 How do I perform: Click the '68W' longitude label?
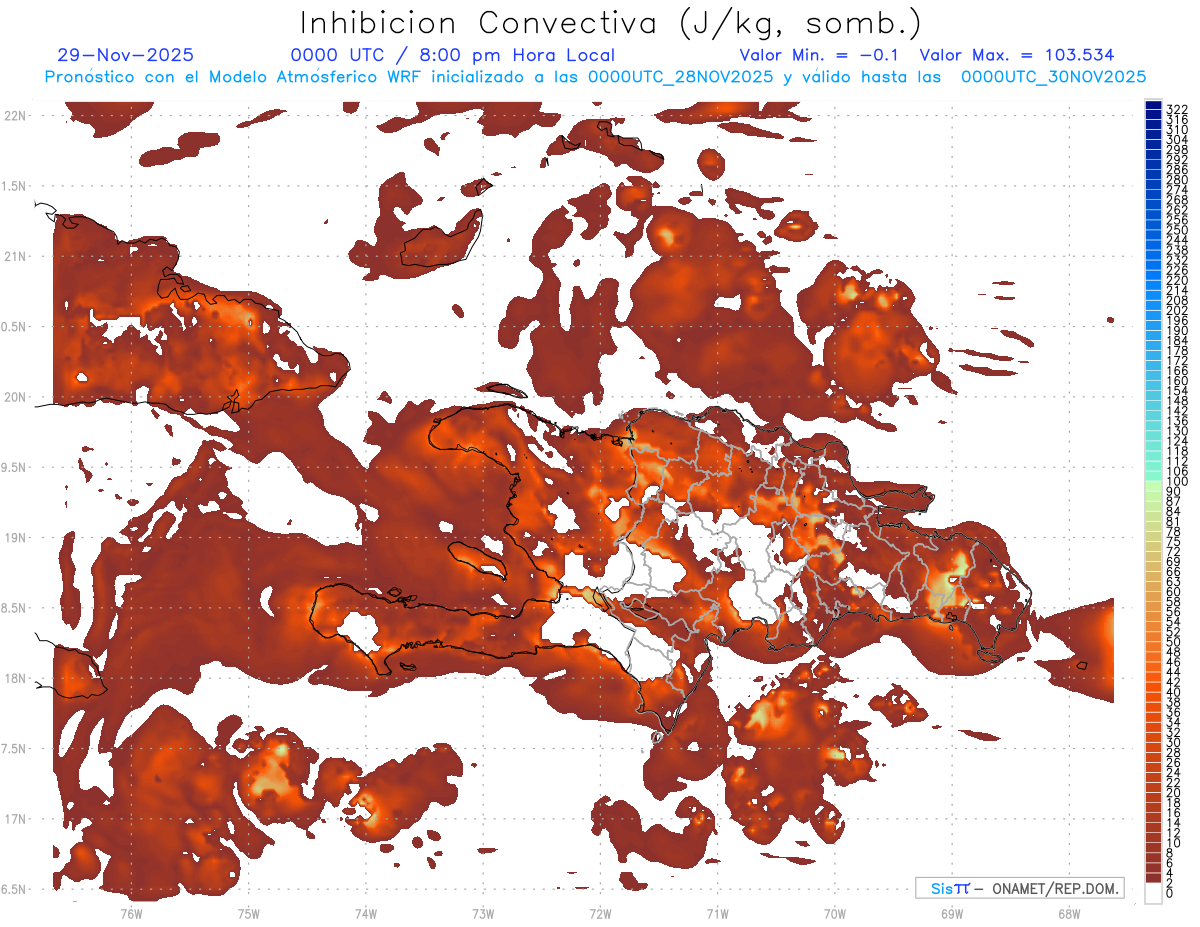click(x=1068, y=913)
